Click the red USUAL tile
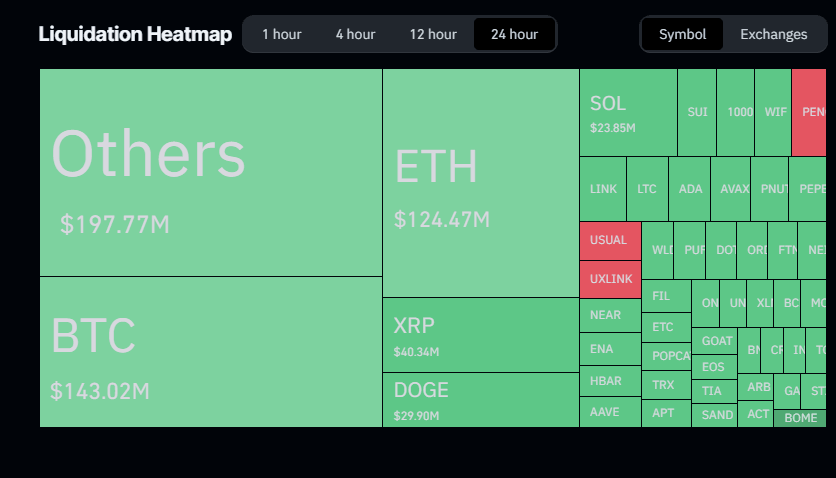The height and width of the screenshot is (478, 836). 609,241
